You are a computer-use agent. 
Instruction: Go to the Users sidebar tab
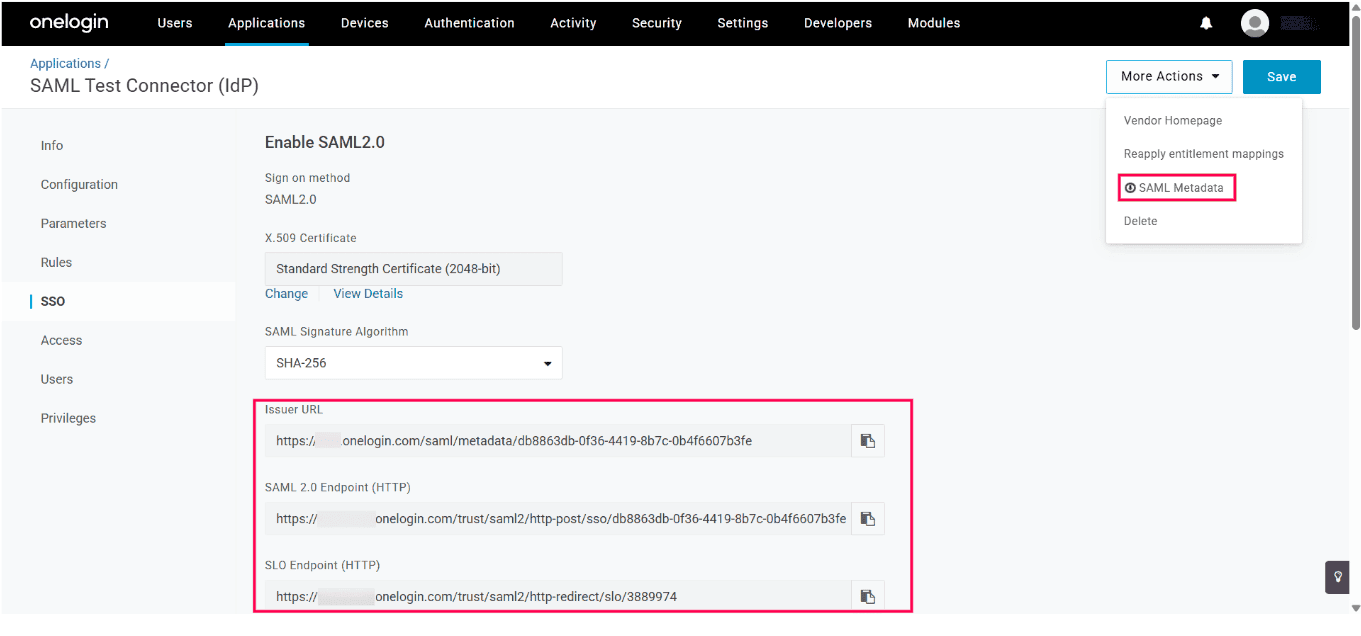pyautogui.click(x=57, y=380)
